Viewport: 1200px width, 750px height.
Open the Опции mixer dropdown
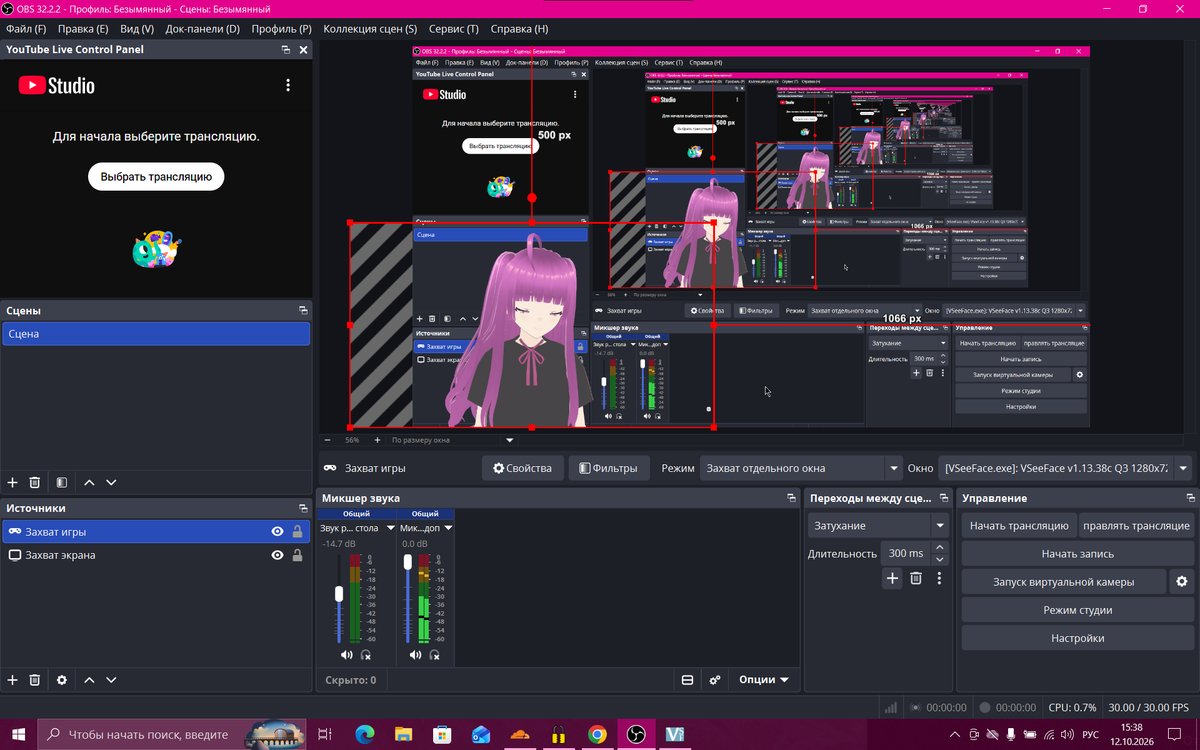coord(763,680)
